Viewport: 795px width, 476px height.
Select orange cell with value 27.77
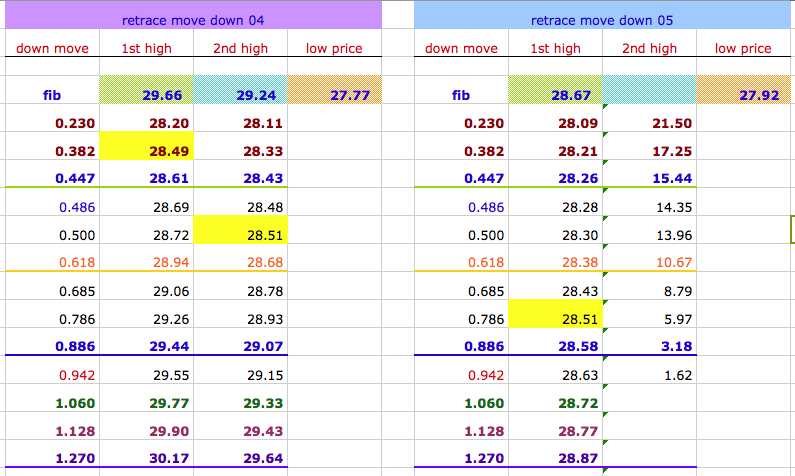click(334, 90)
